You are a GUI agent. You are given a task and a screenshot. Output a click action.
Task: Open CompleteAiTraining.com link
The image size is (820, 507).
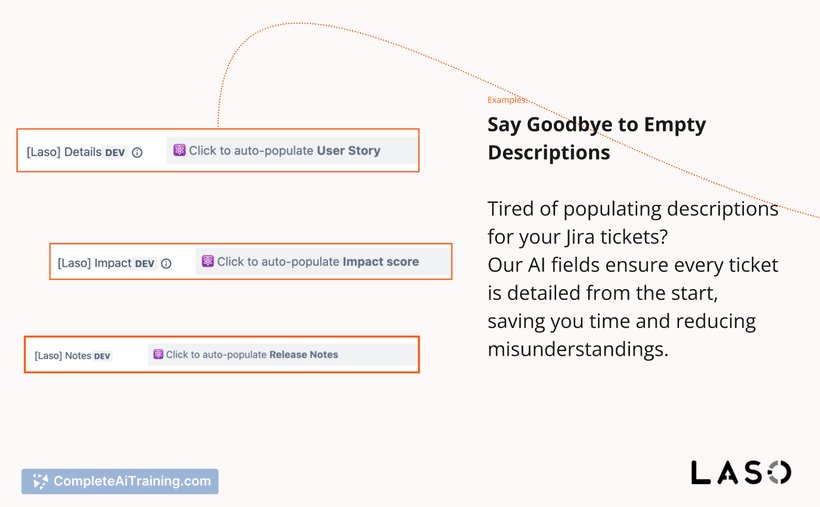tap(120, 481)
